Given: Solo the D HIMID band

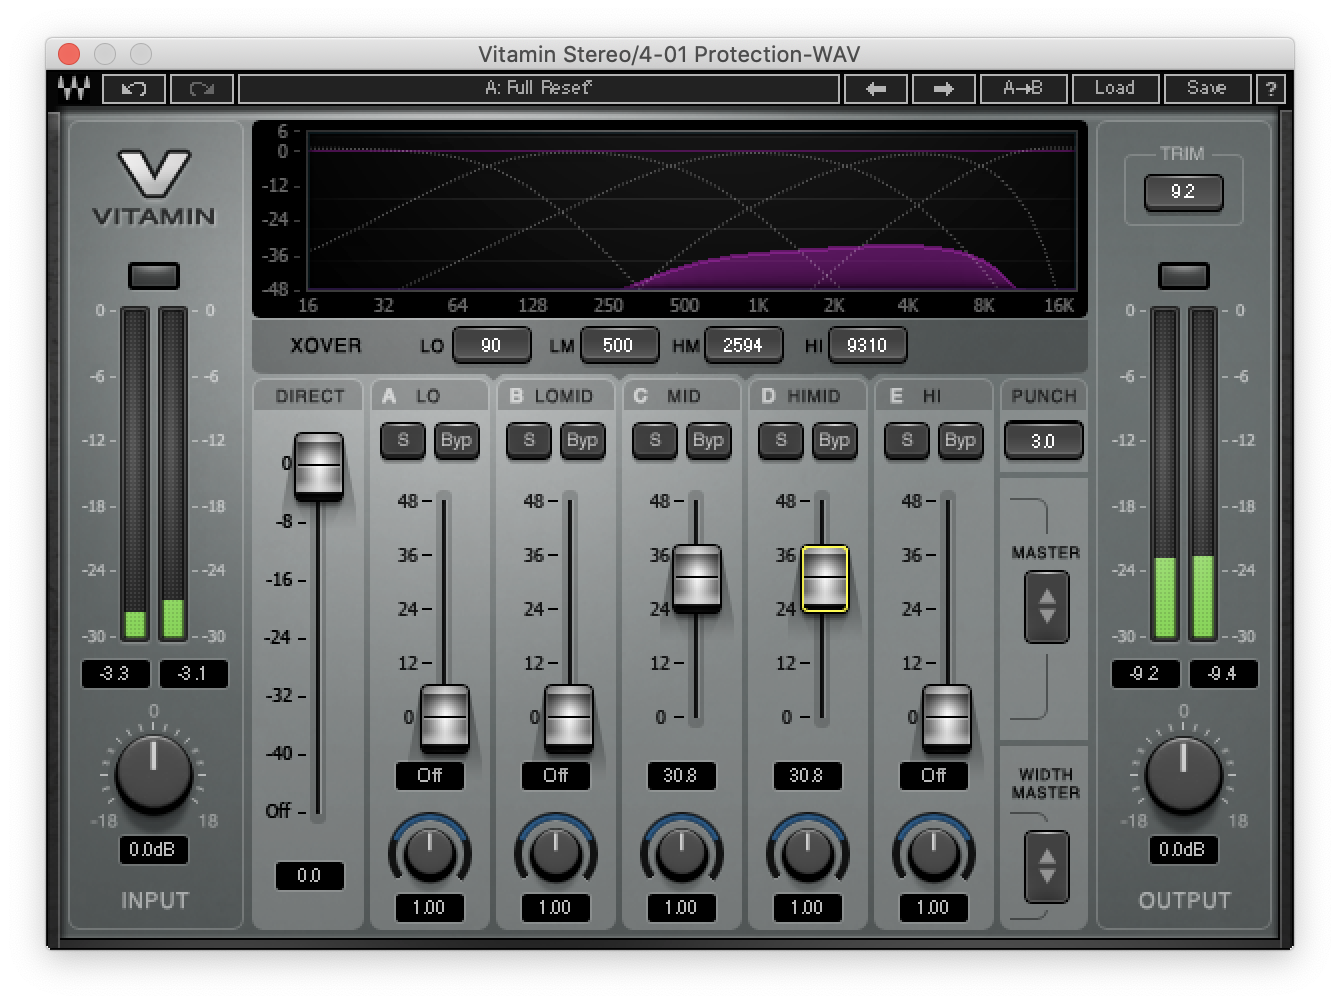Looking at the screenshot, I should tap(781, 440).
